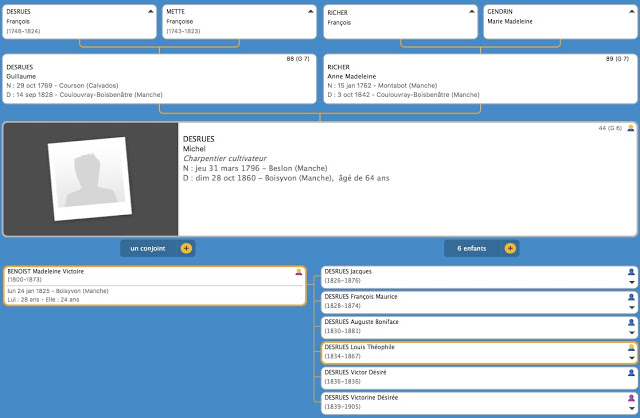Screen dimensions: 640x418
Task: Click person icon on Victorine Désirée card
Action: (x=630, y=398)
